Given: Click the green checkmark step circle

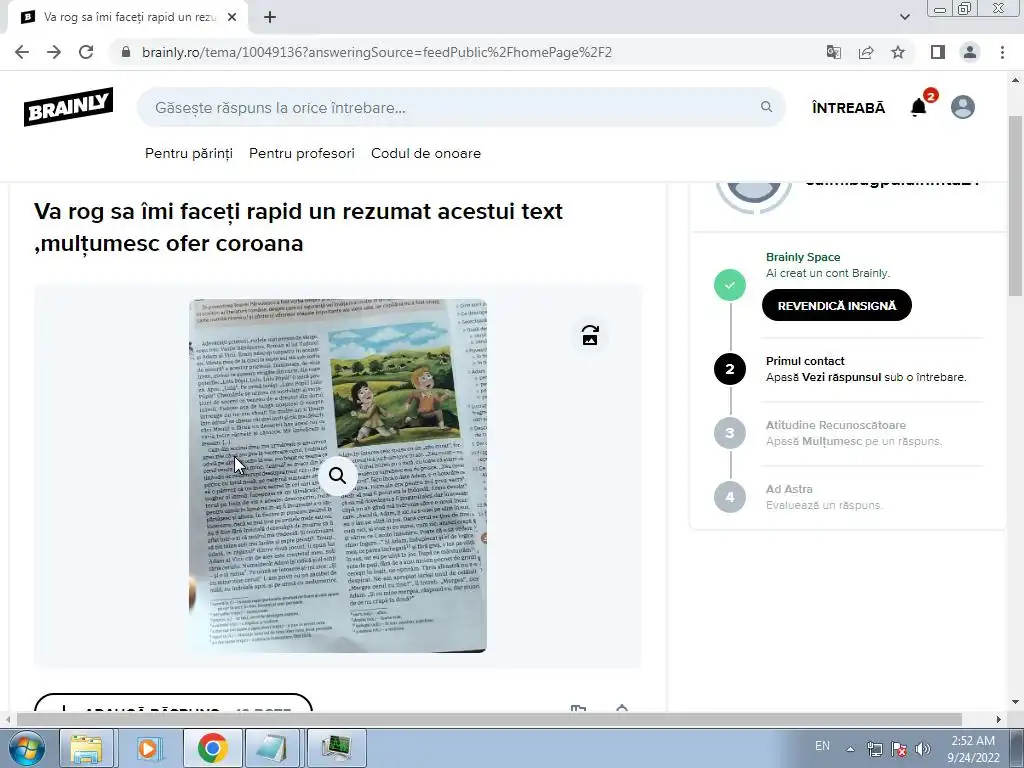Looking at the screenshot, I should 729,285.
